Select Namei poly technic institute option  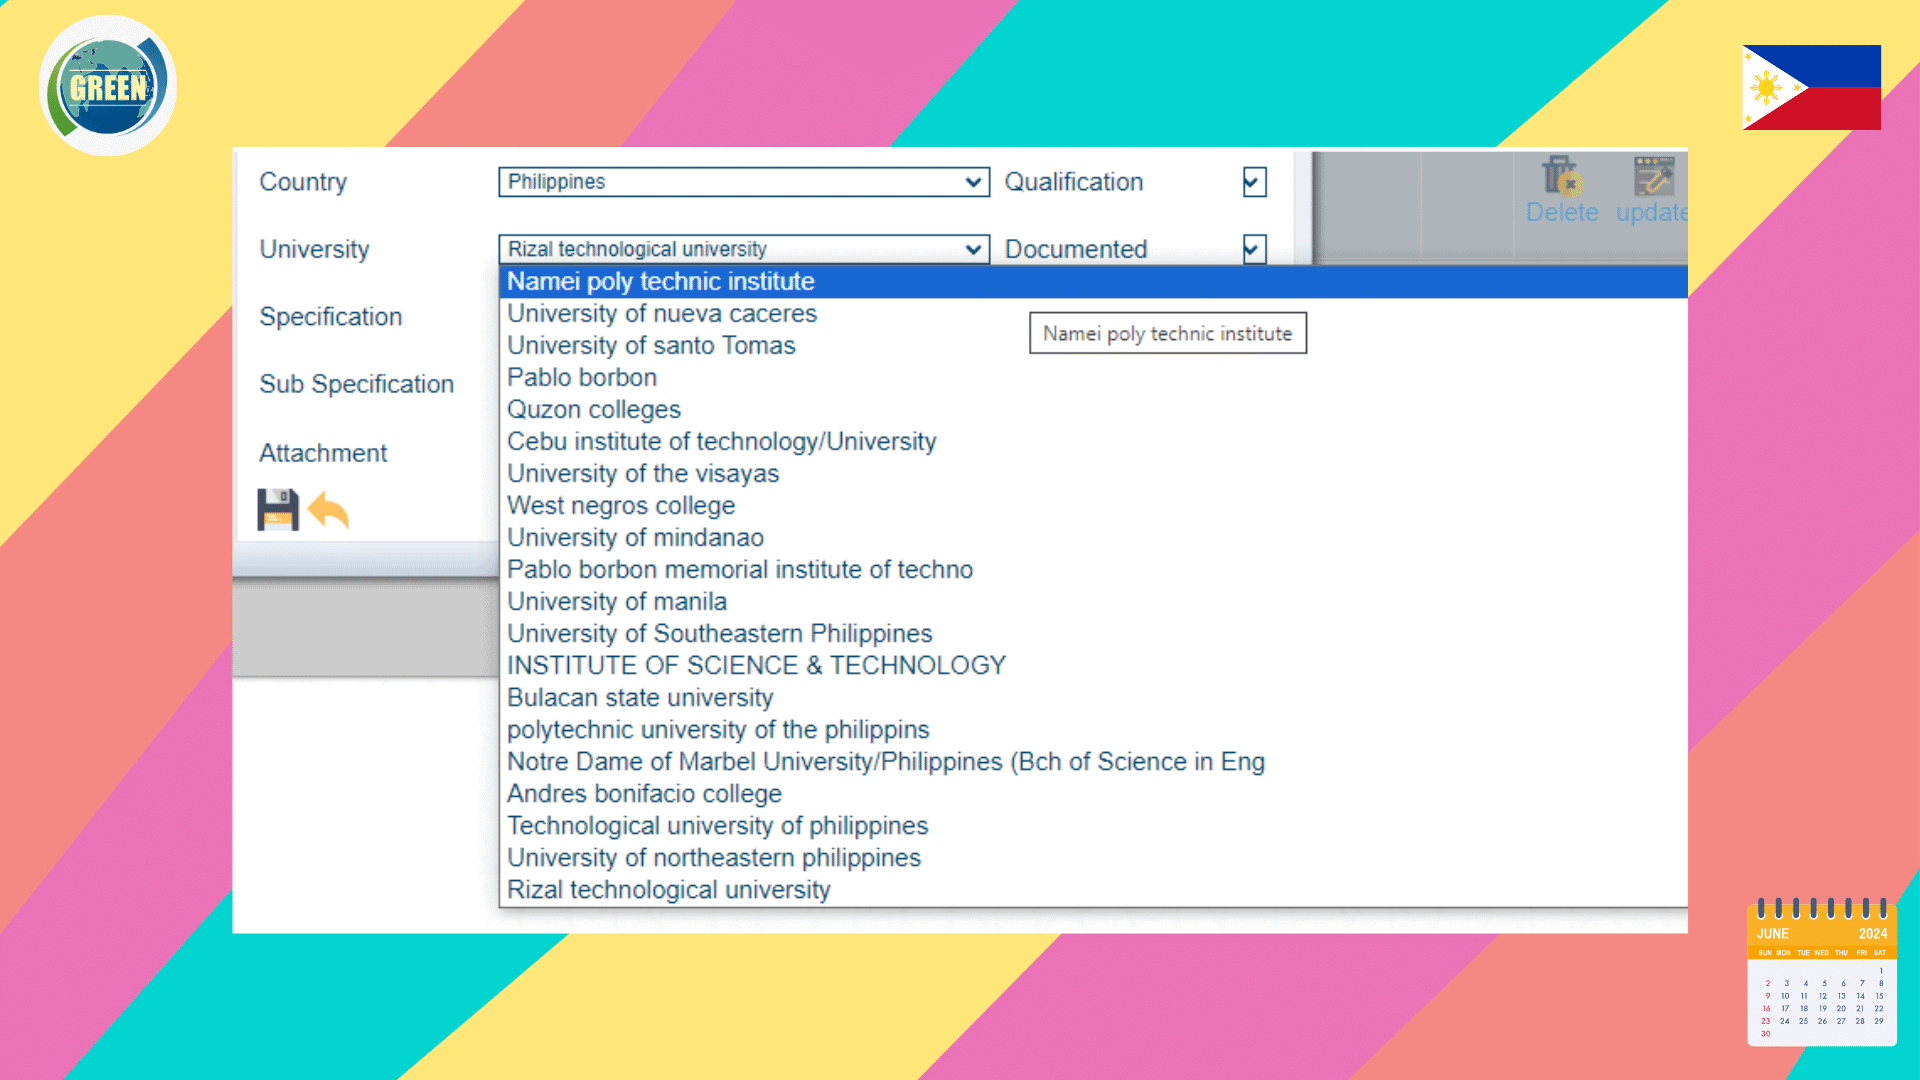click(x=660, y=282)
